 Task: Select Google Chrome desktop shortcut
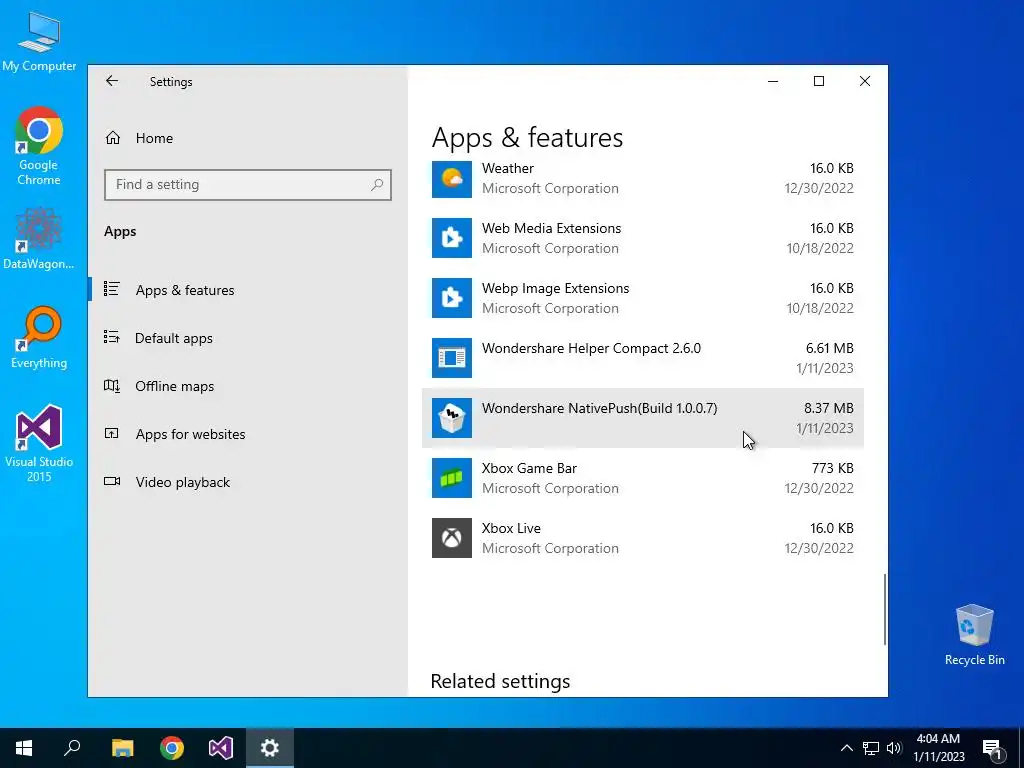(x=39, y=146)
